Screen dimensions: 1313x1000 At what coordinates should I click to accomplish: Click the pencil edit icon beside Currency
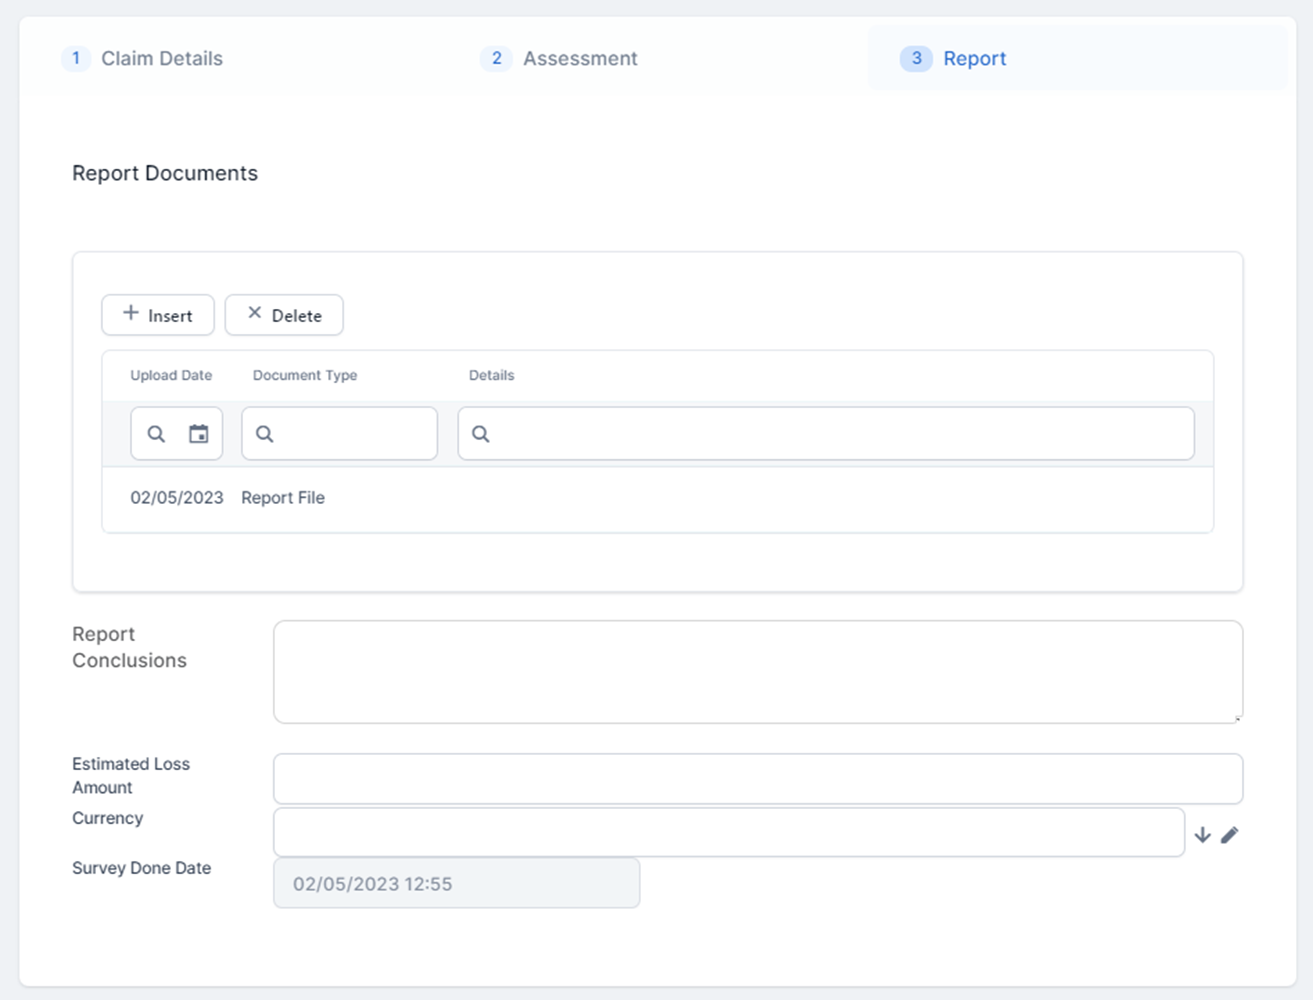point(1230,835)
